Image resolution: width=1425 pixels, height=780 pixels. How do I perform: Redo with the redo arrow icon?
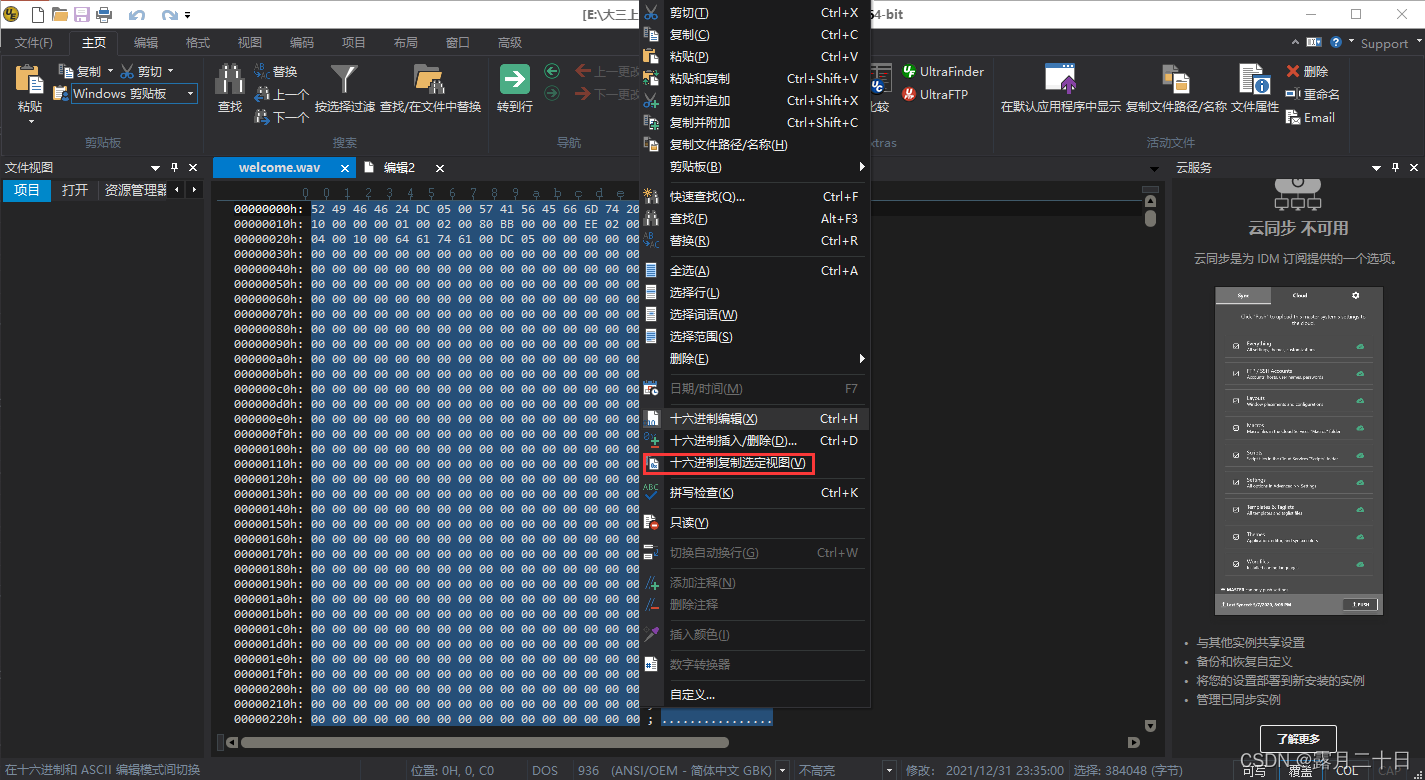point(170,15)
